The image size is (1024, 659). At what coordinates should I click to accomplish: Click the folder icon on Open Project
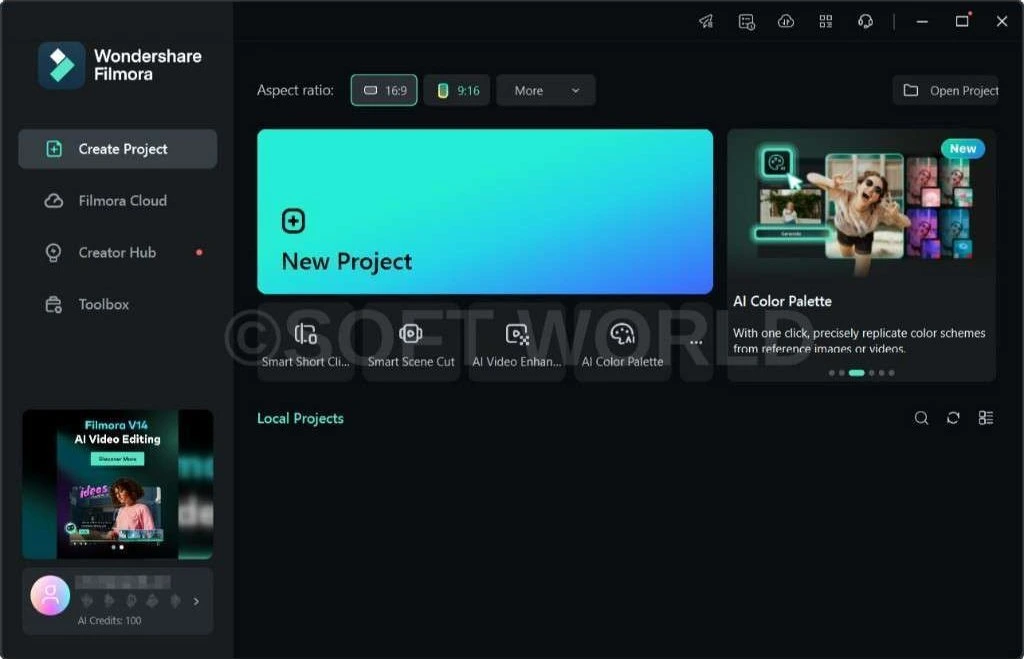(x=911, y=90)
